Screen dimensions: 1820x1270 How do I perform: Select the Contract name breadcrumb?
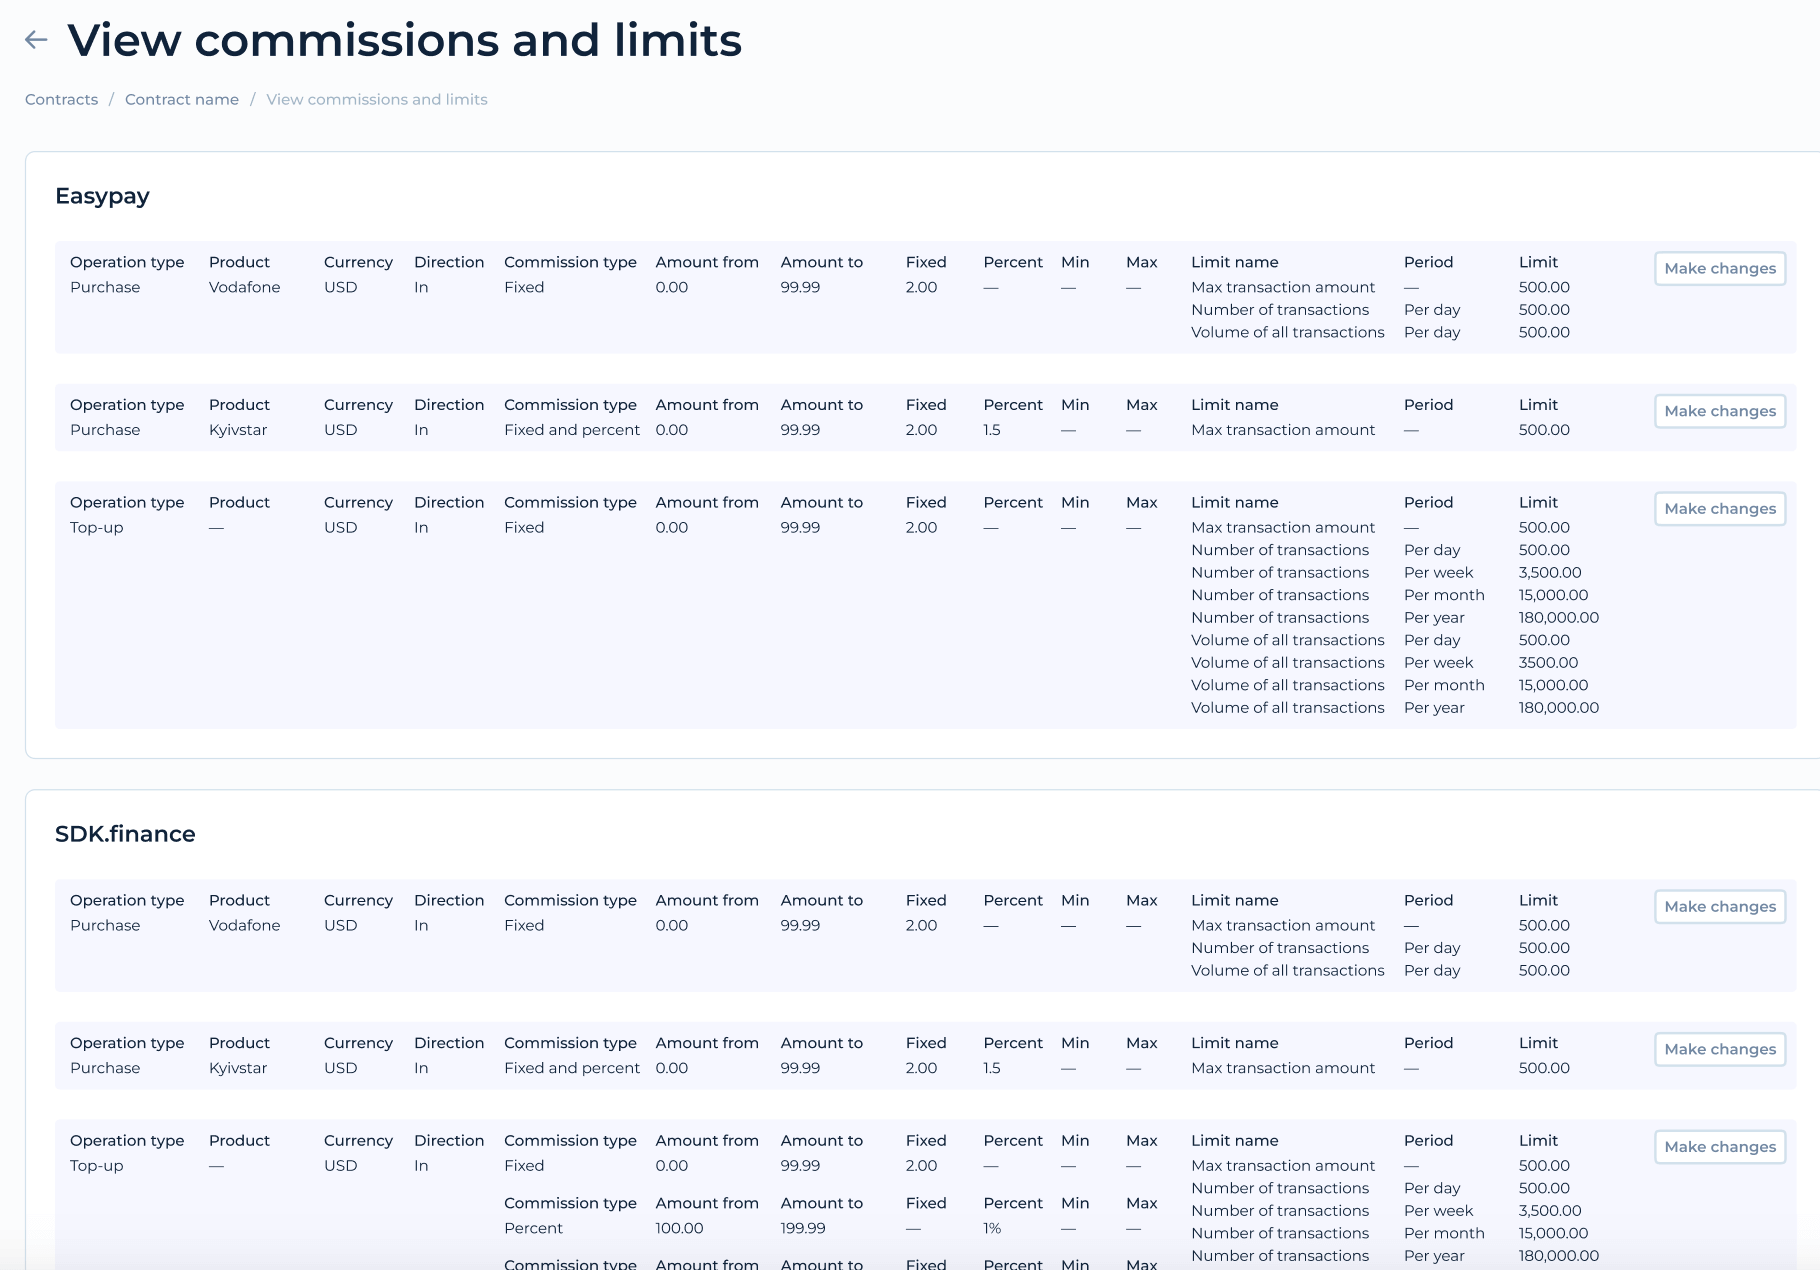click(181, 99)
